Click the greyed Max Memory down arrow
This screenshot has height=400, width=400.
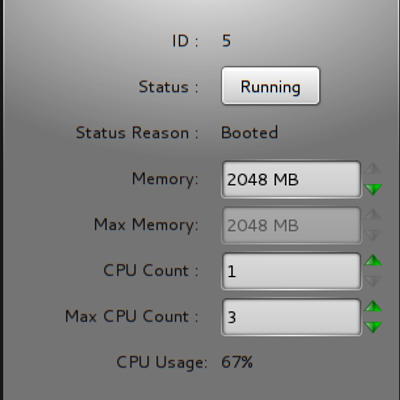tap(373, 235)
